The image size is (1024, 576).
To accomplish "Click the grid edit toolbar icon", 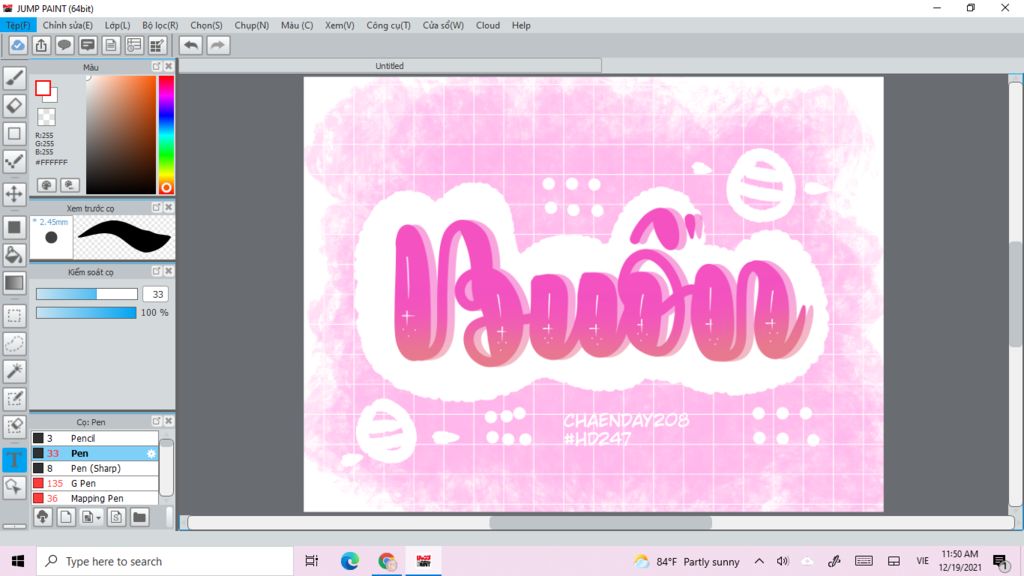I will tap(157, 45).
